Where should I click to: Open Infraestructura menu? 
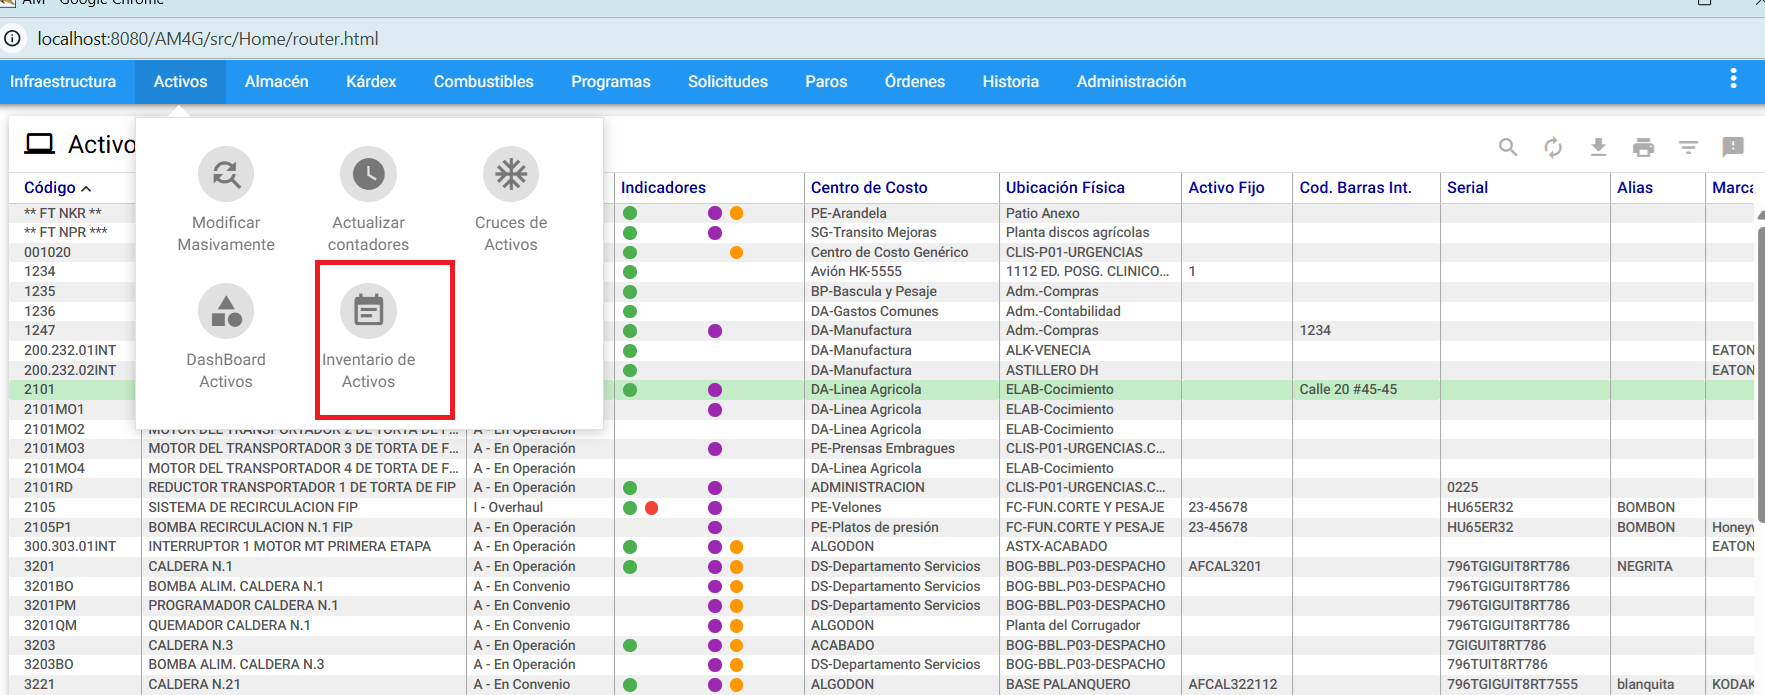coord(63,82)
